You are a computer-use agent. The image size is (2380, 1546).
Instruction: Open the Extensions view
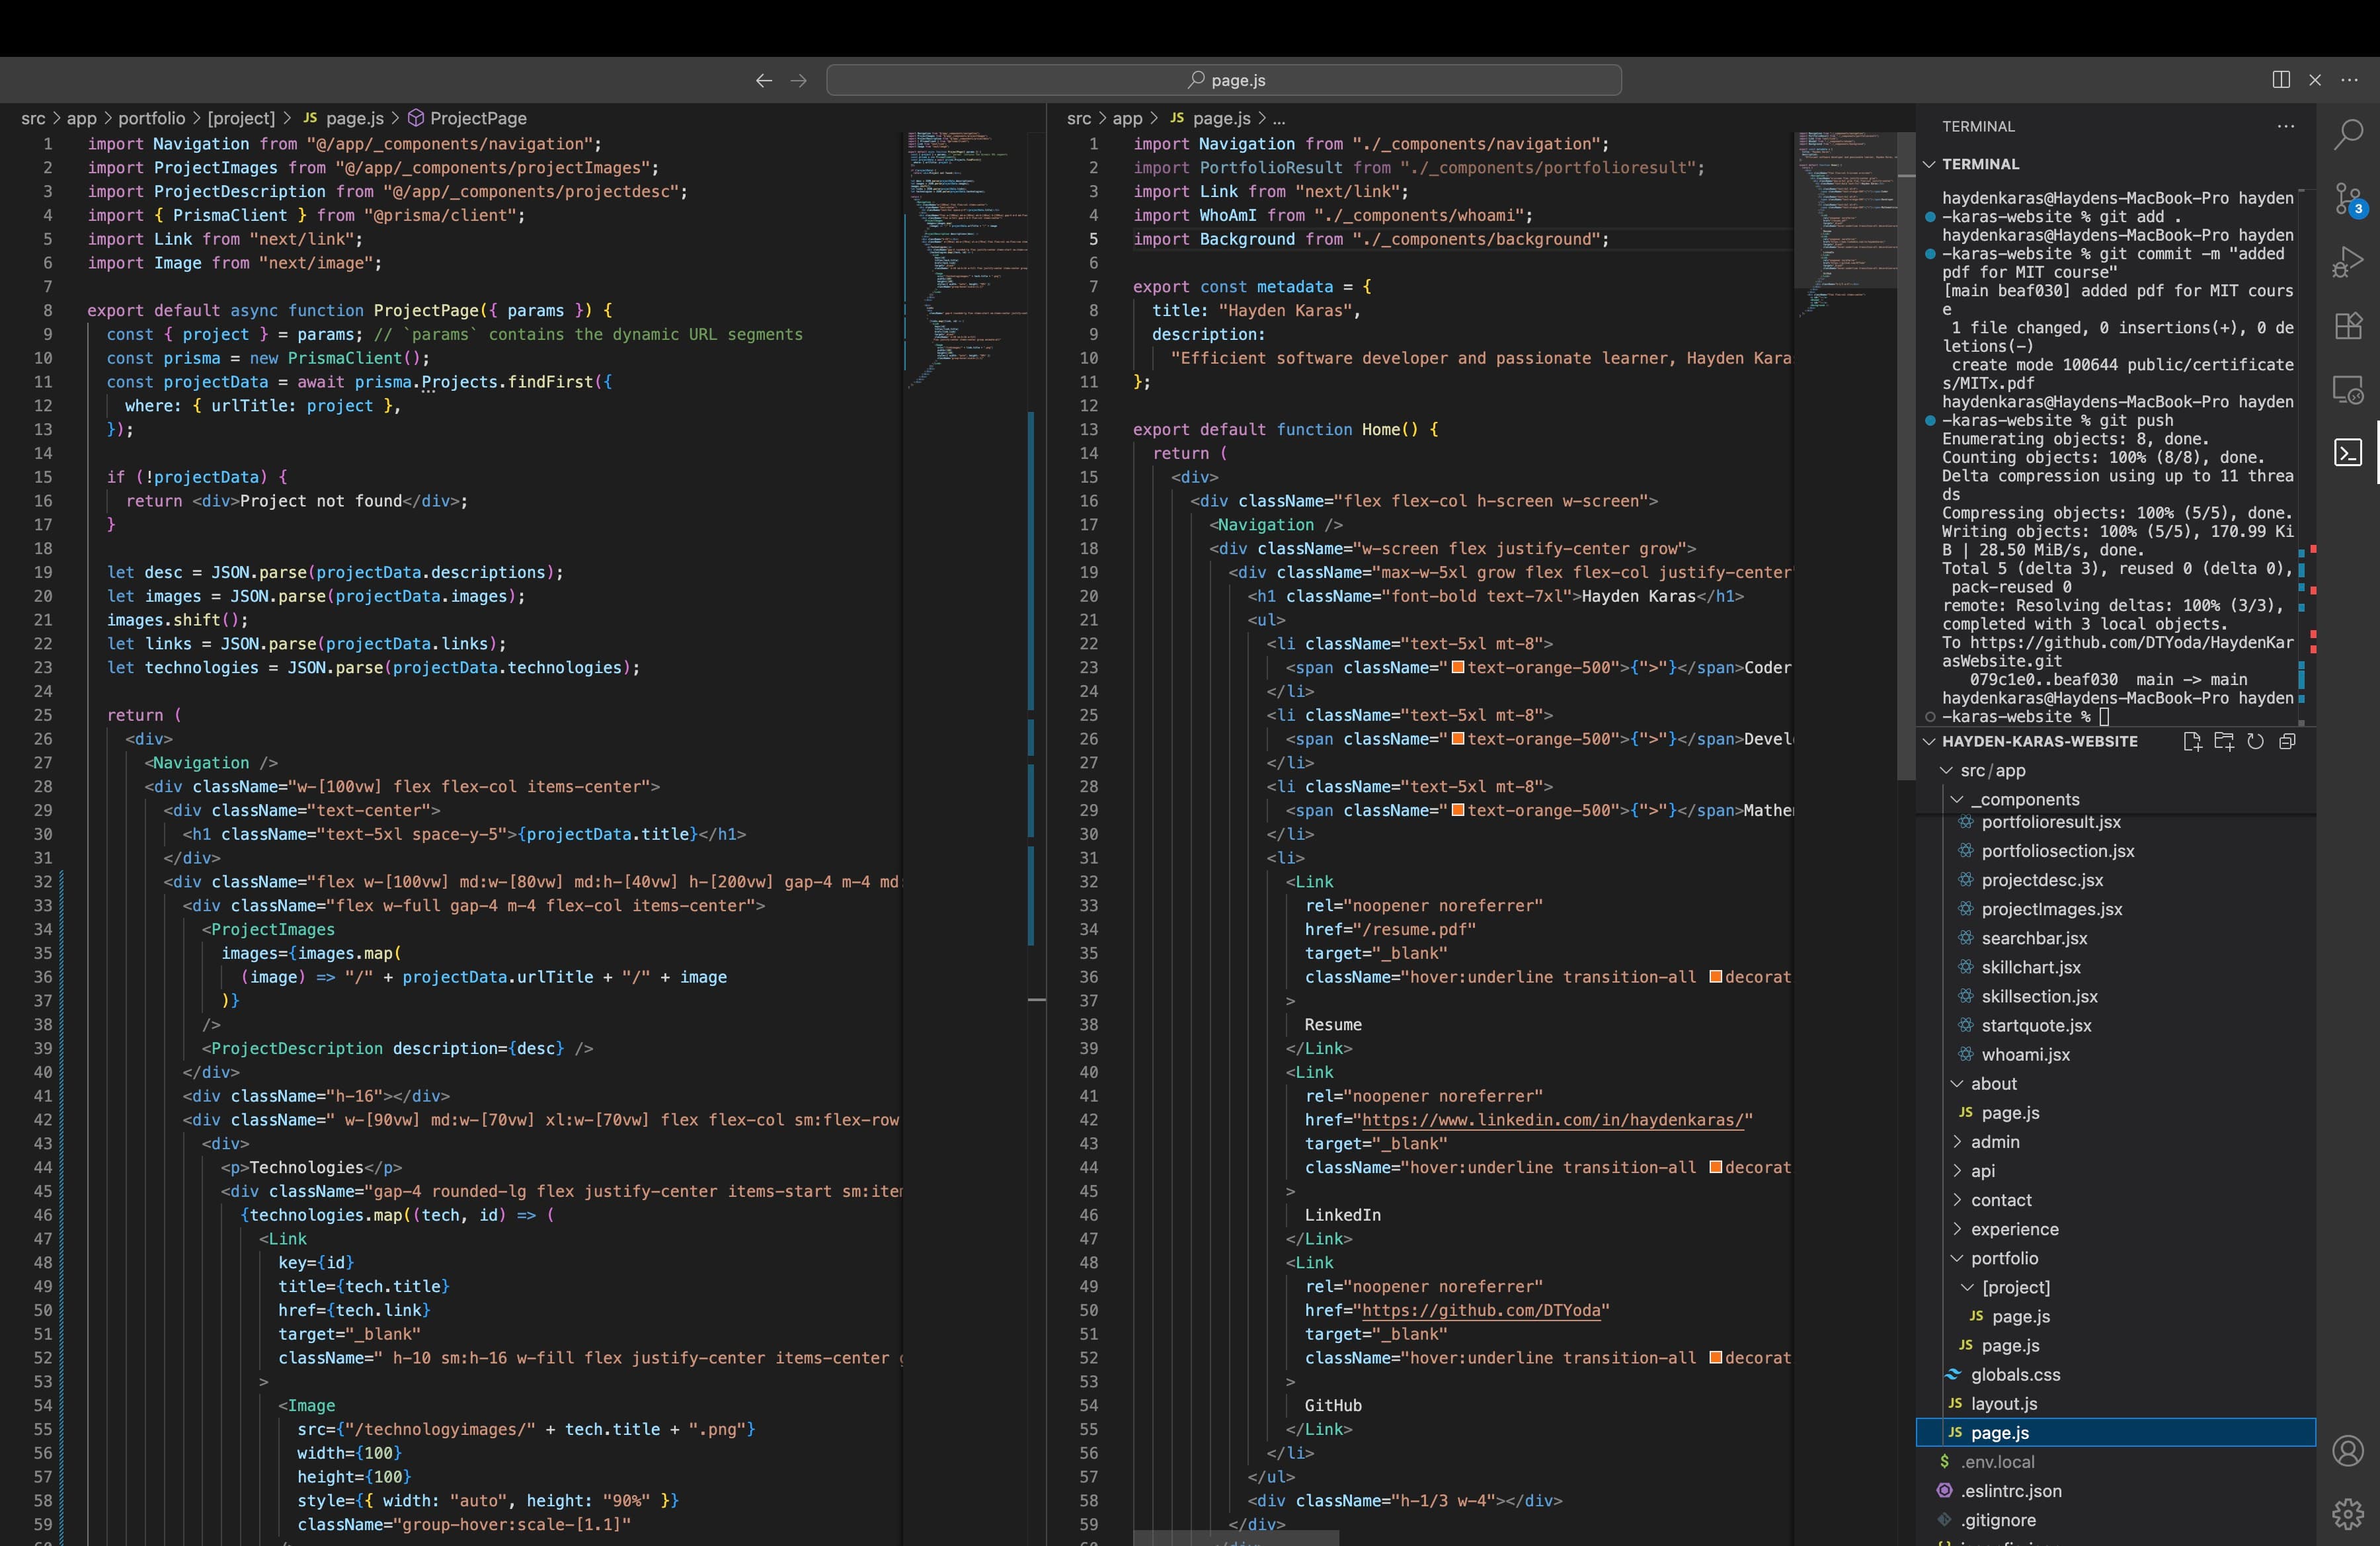[x=2348, y=325]
